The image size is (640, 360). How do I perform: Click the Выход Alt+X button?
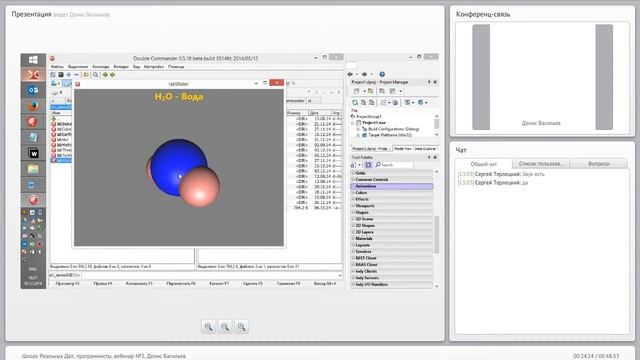coord(325,283)
